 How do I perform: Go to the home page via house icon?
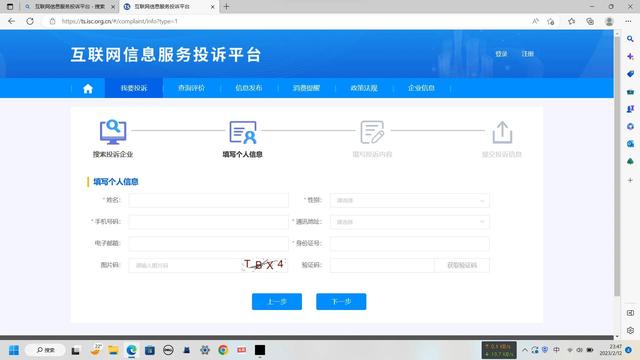(x=88, y=89)
